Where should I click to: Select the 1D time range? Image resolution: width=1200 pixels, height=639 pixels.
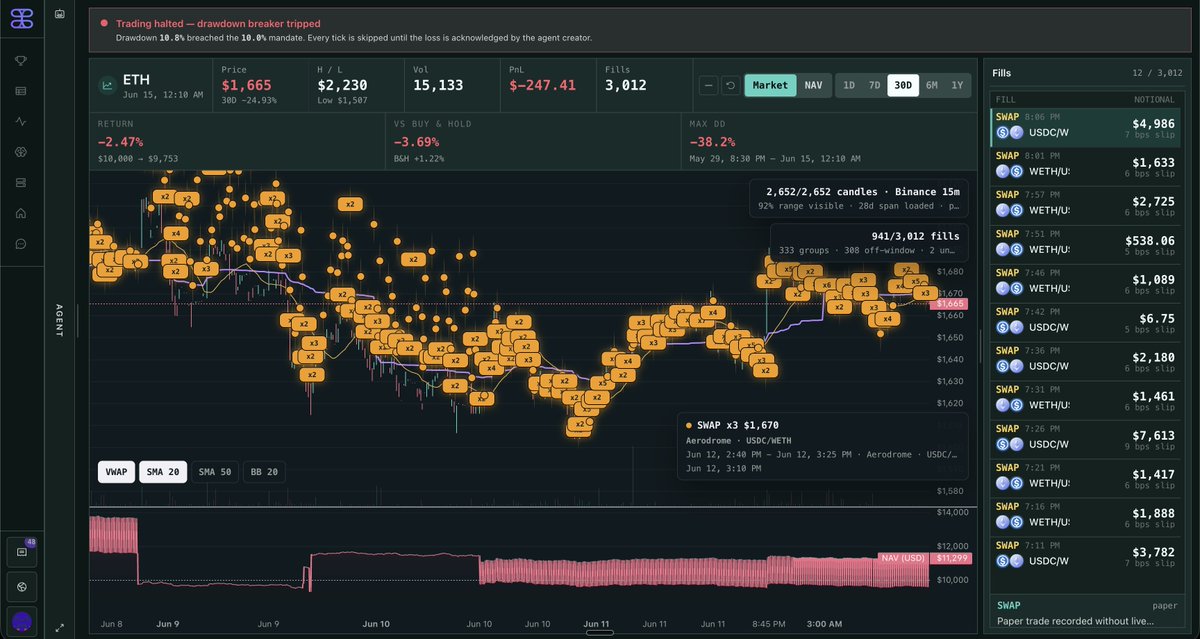(849, 86)
